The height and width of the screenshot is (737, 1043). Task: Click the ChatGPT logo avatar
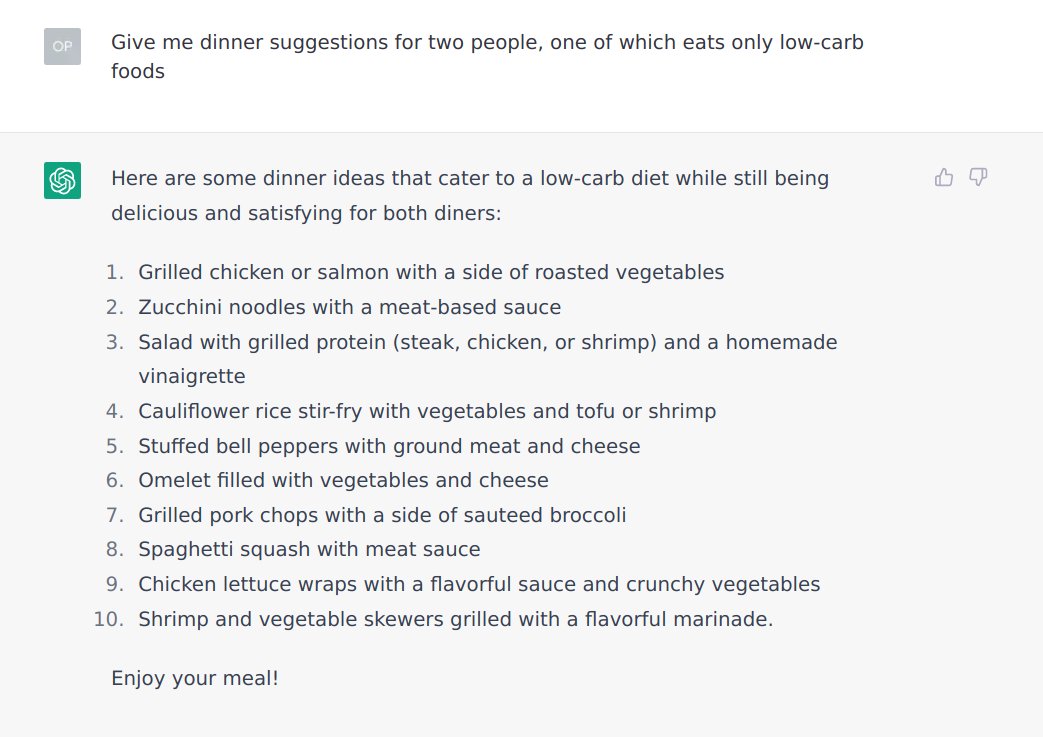63,180
